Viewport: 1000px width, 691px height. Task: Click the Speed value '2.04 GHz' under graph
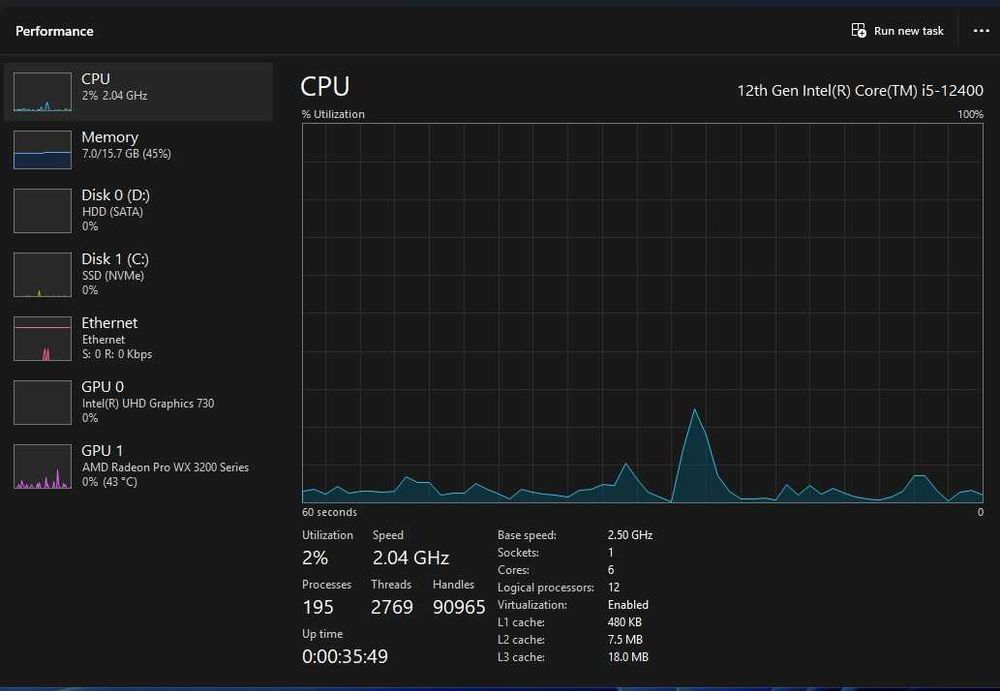click(x=411, y=558)
